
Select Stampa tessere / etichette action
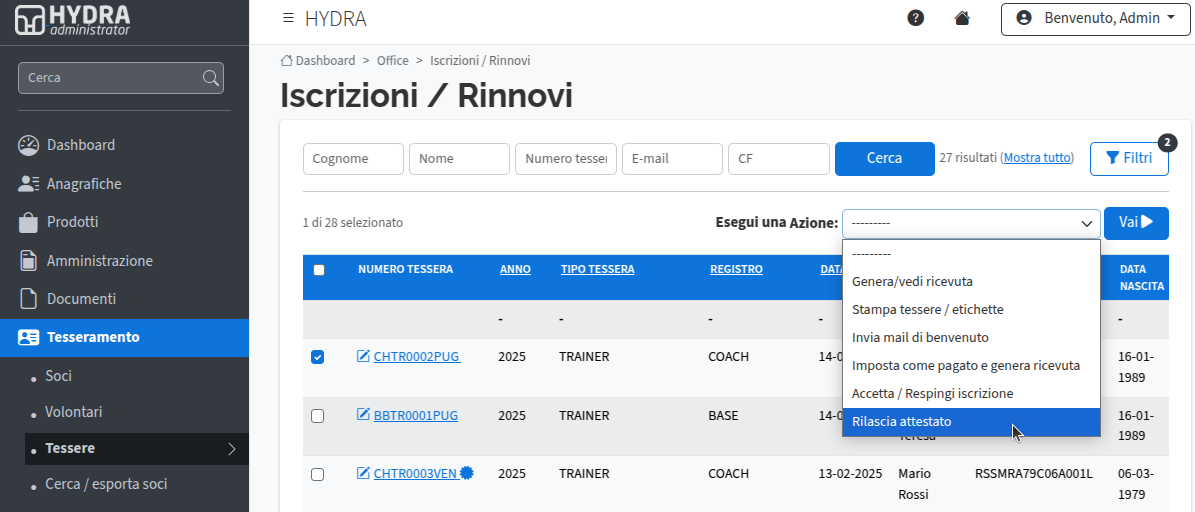pos(971,309)
